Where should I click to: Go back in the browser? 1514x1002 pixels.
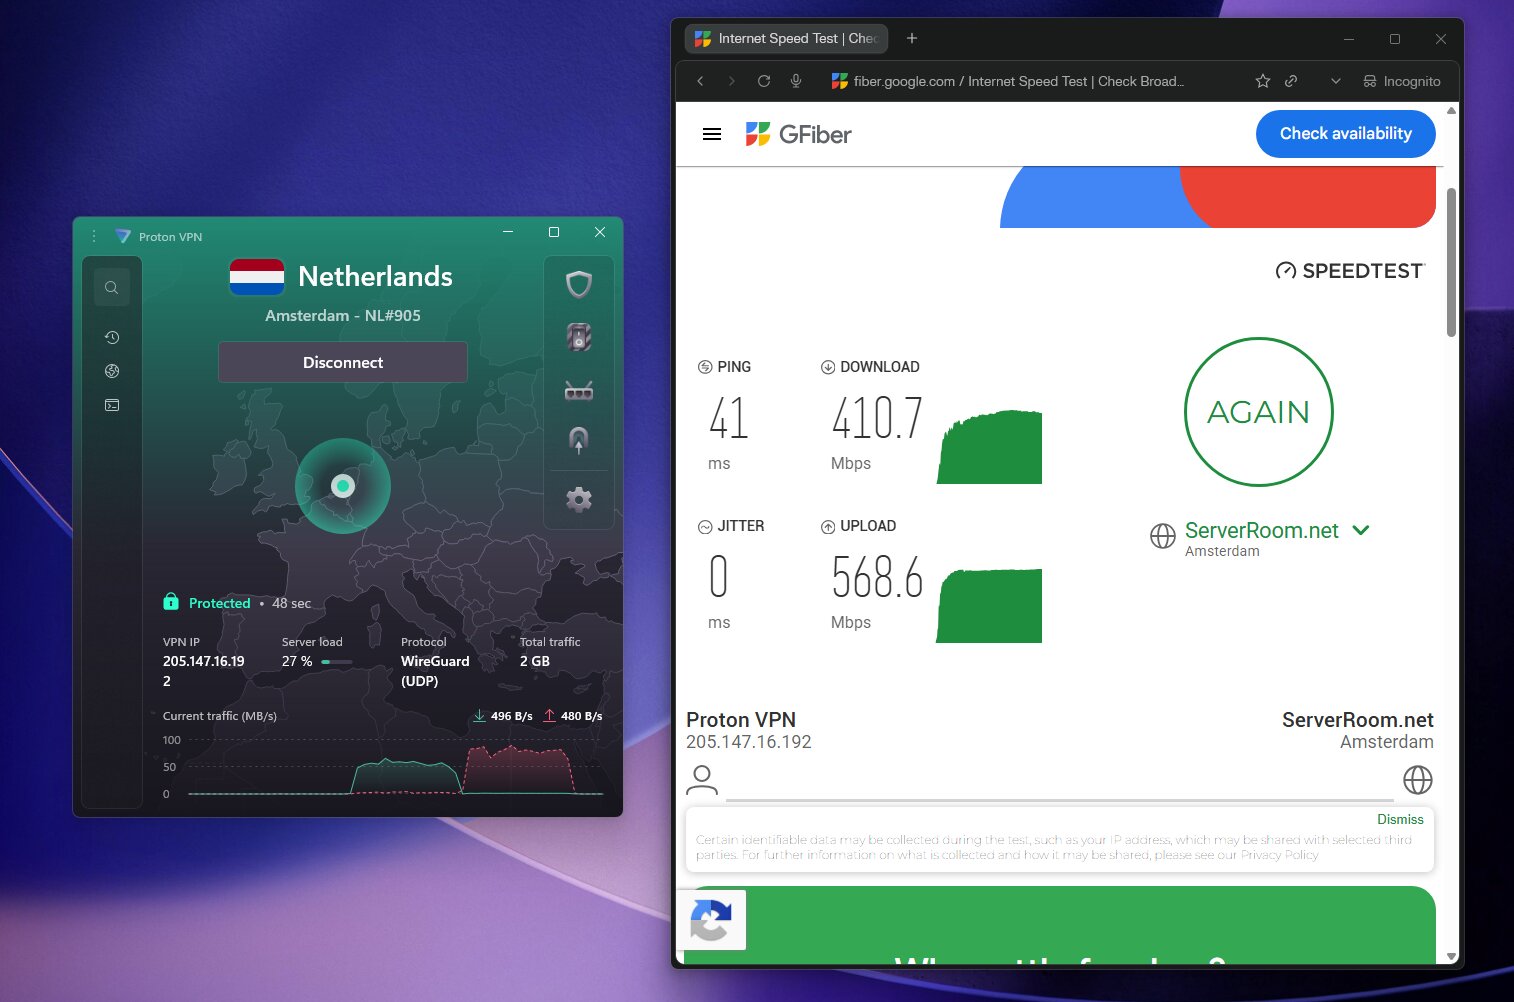tap(700, 81)
